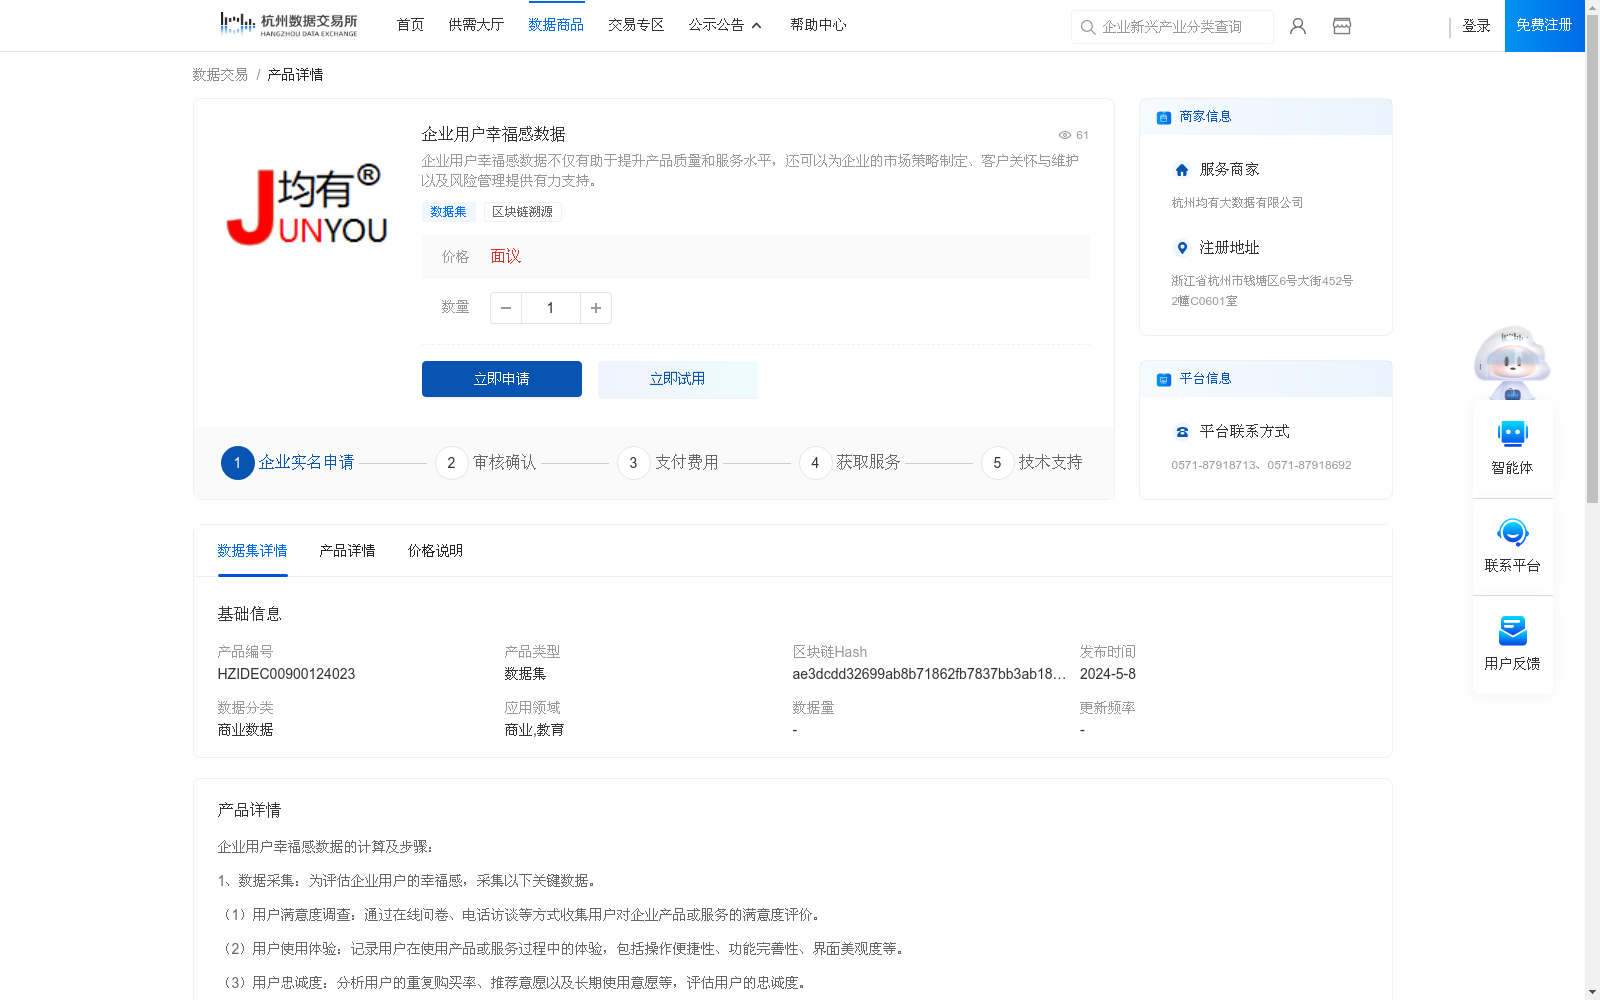
Task: Click step 3 支付费用
Action: click(x=668, y=463)
